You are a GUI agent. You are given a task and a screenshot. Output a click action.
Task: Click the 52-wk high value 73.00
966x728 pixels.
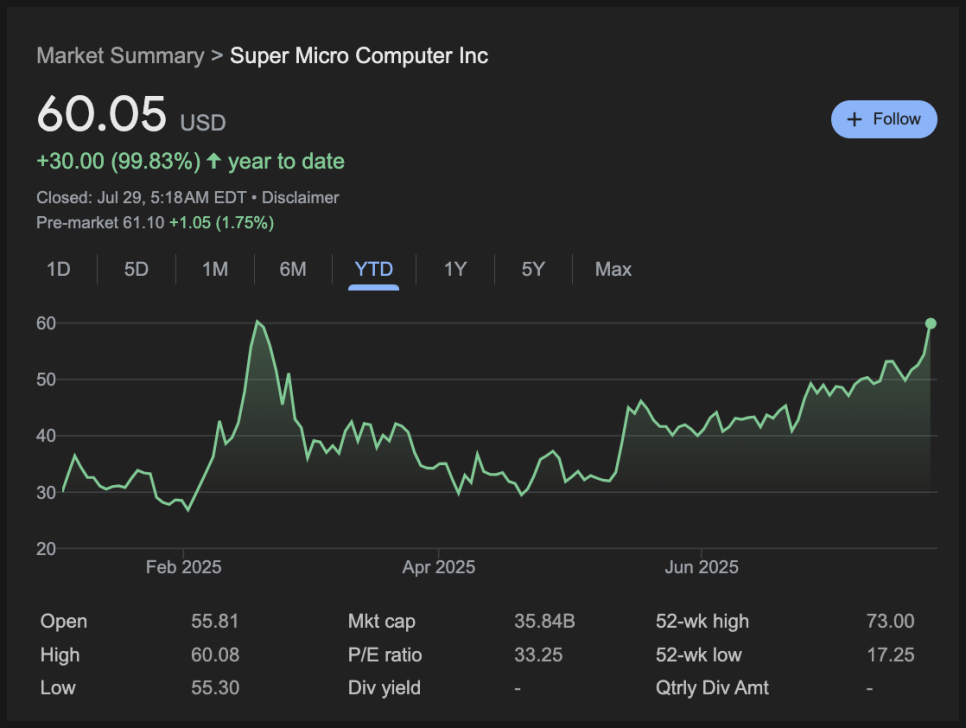[x=890, y=621]
